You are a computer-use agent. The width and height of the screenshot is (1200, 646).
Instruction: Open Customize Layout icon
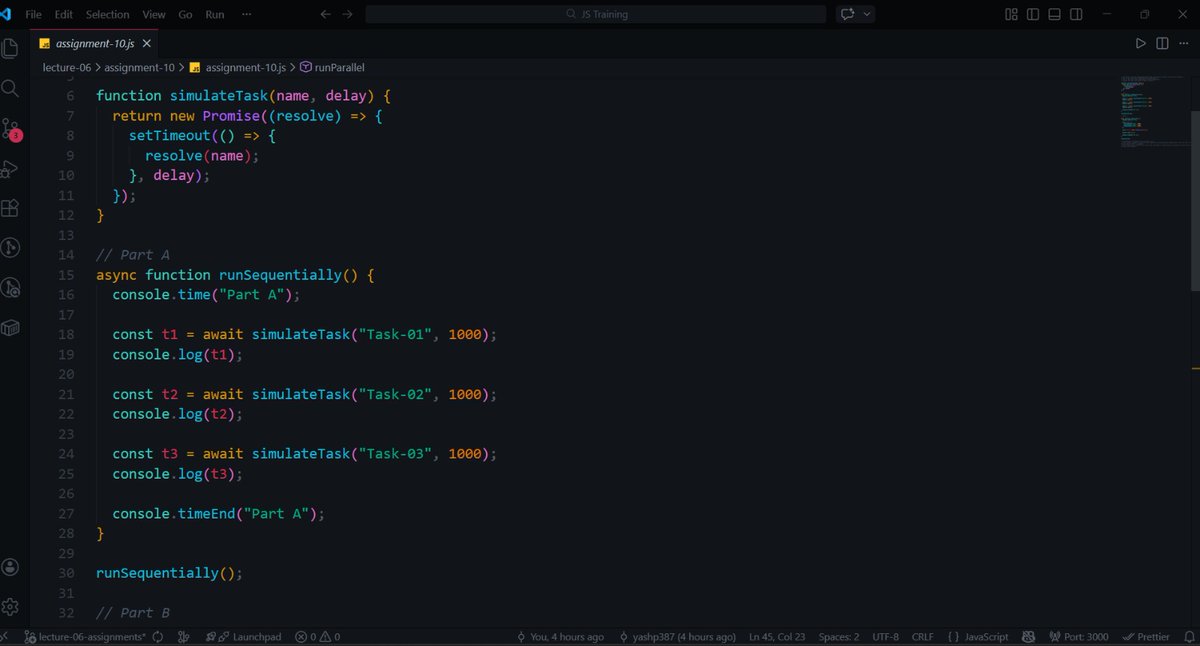pos(1011,14)
